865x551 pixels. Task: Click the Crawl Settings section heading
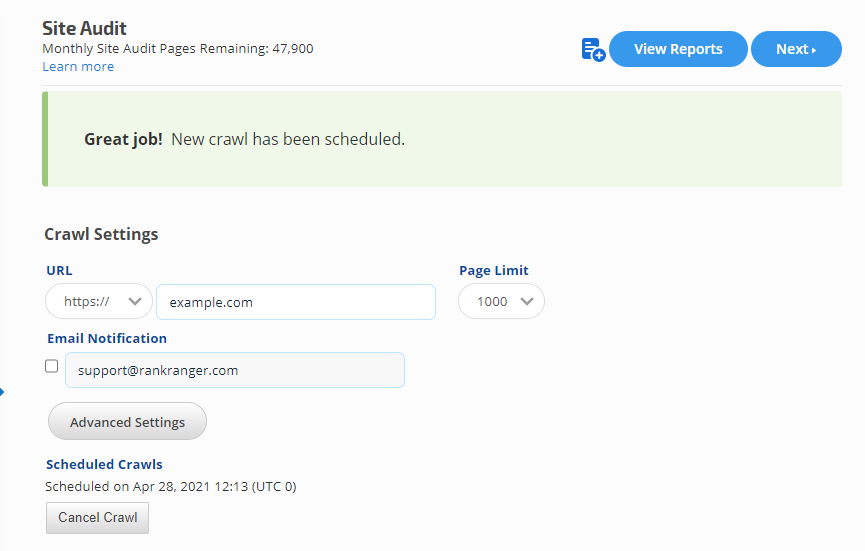coord(101,234)
